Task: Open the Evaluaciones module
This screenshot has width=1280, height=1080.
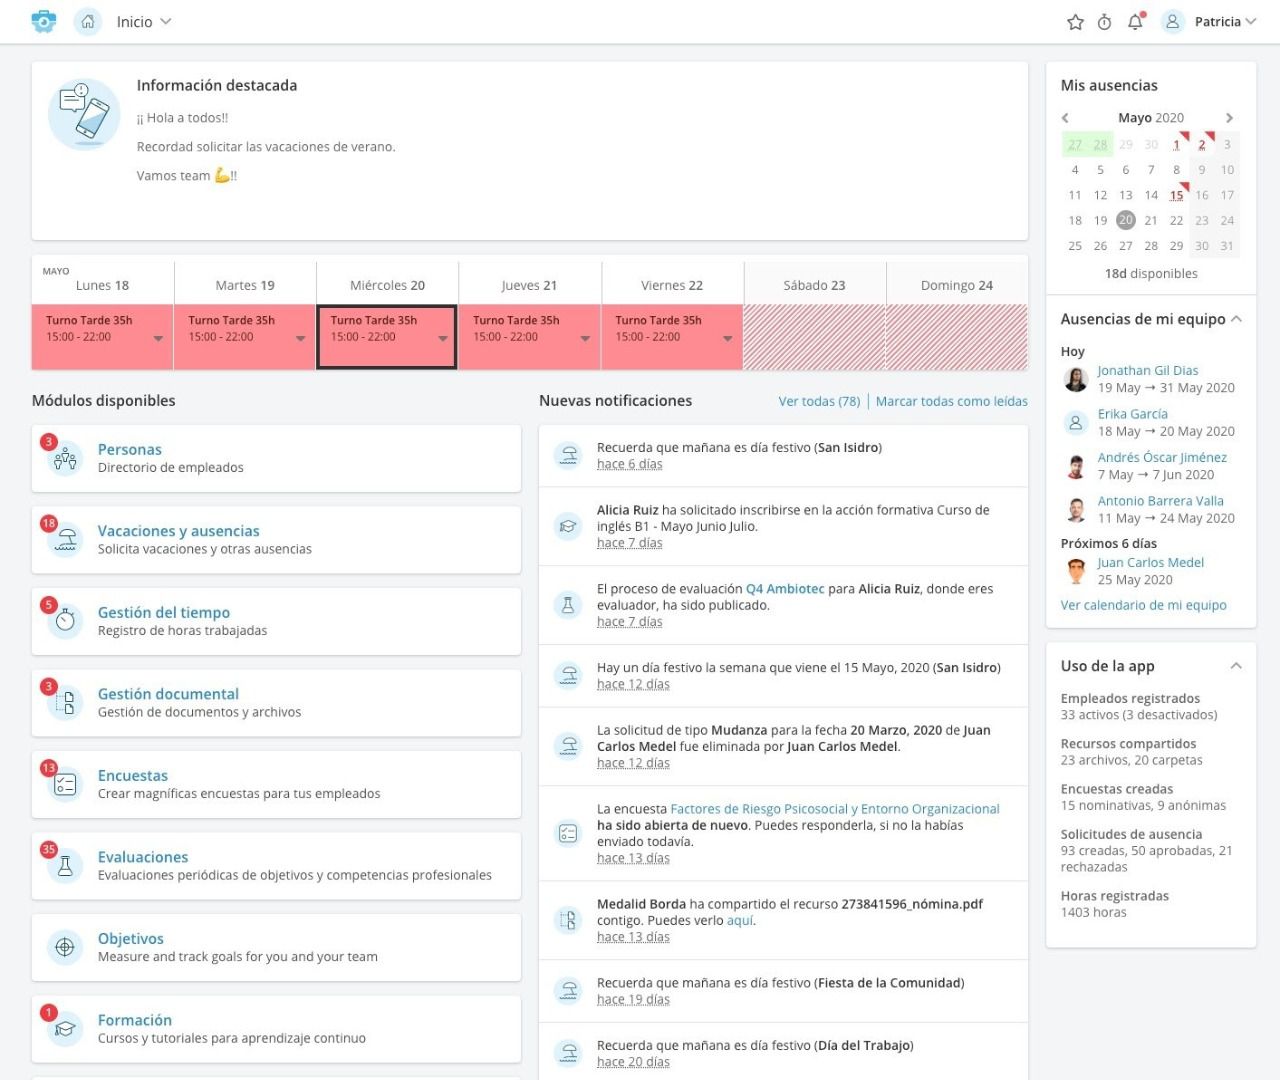Action: point(143,857)
